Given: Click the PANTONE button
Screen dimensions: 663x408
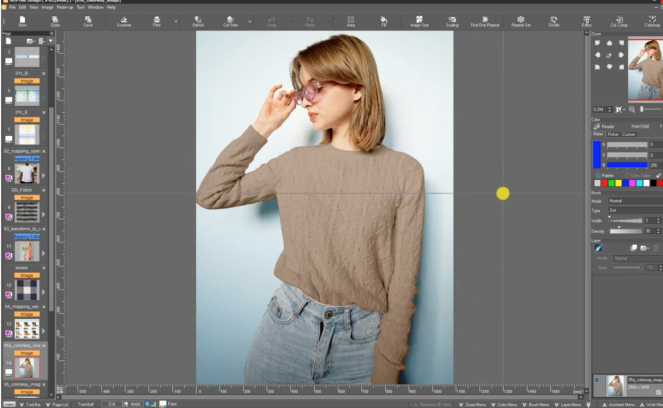Looking at the screenshot, I should click(x=640, y=126).
